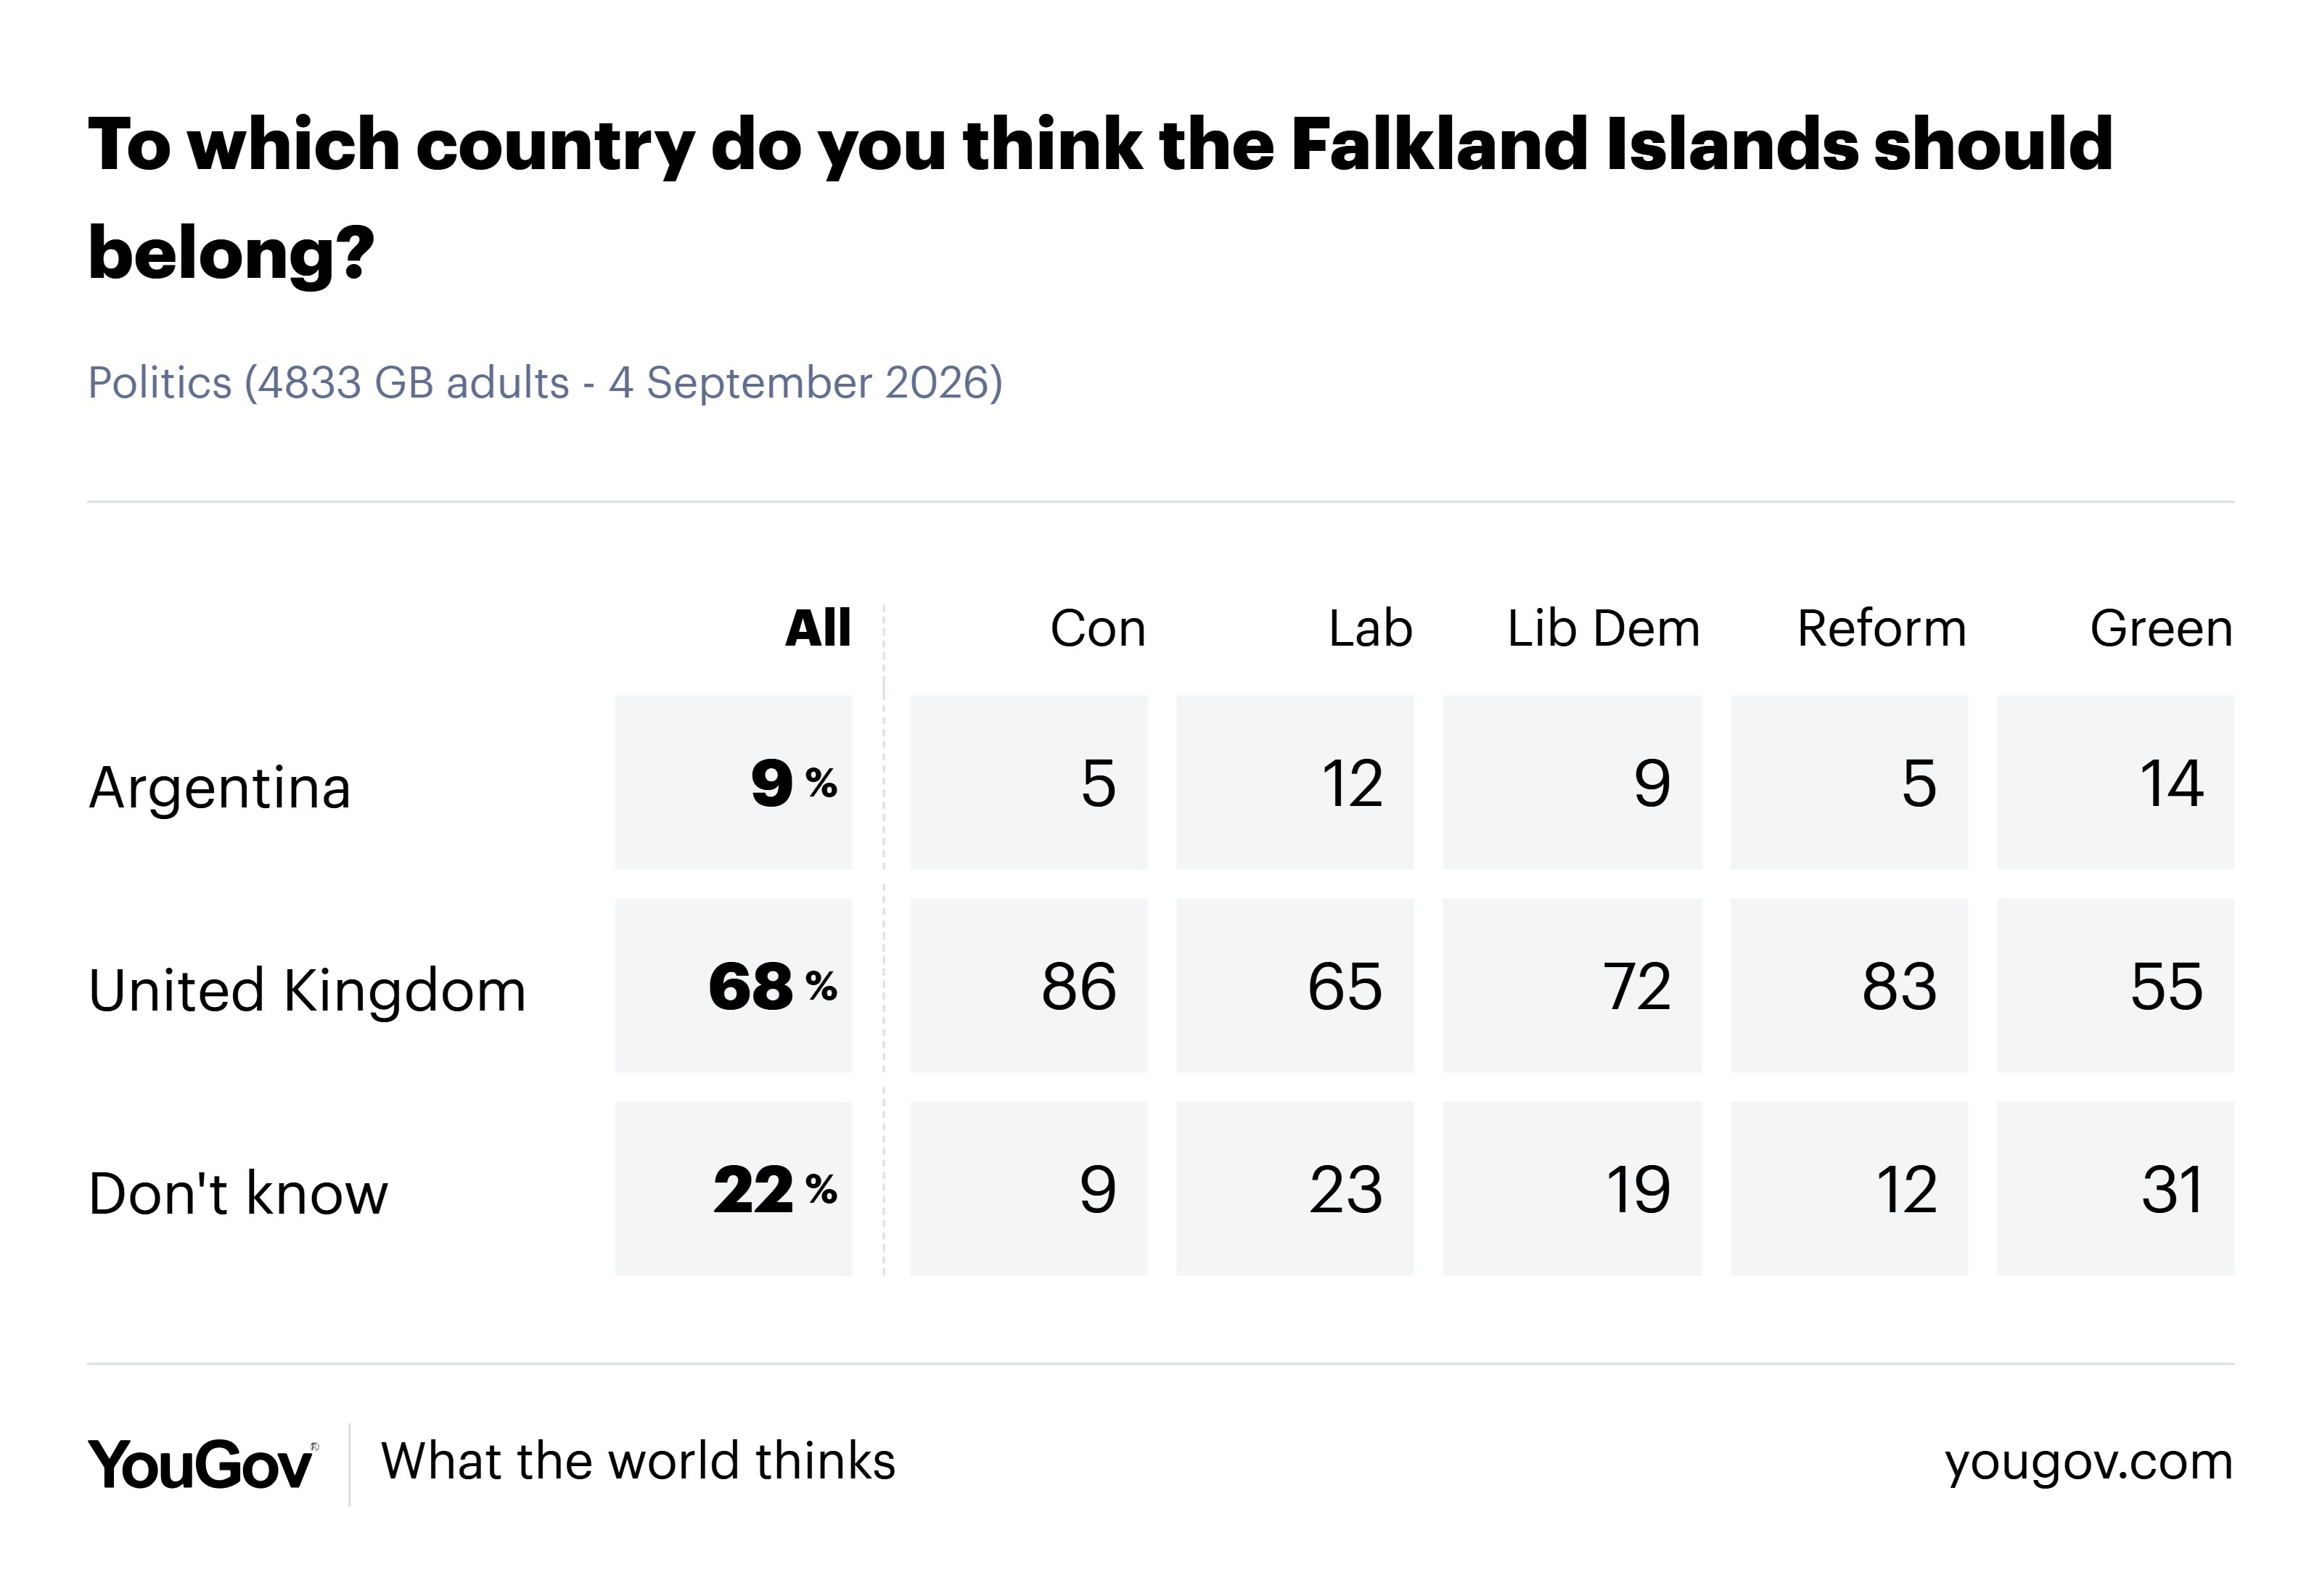
Task: Click the Reform column header
Action: click(1881, 629)
